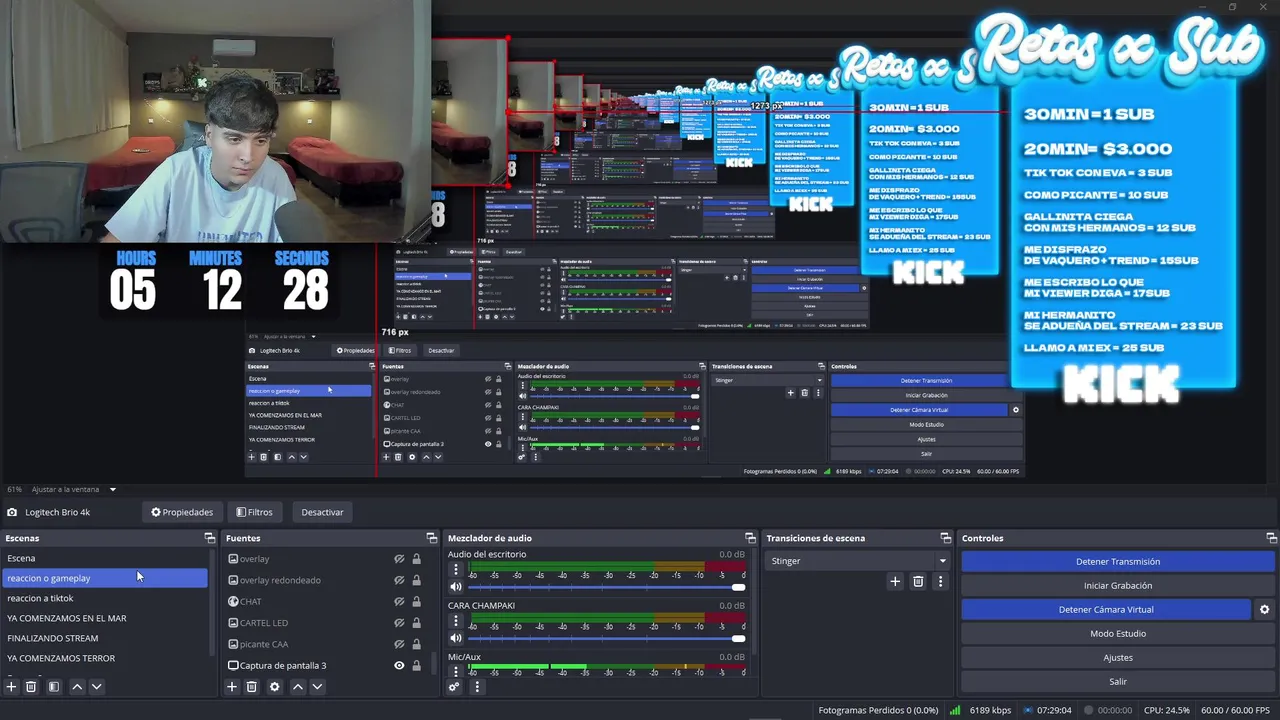Undock the Fuentes panel
This screenshot has height=720, width=1280.
[x=431, y=538]
